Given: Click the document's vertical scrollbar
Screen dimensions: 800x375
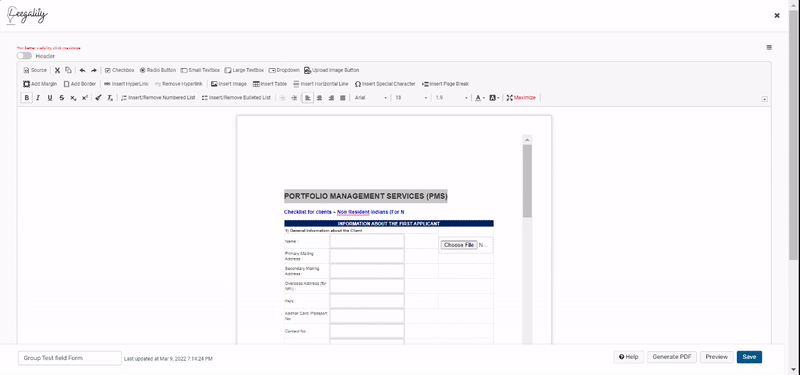Looking at the screenshot, I should (x=527, y=181).
